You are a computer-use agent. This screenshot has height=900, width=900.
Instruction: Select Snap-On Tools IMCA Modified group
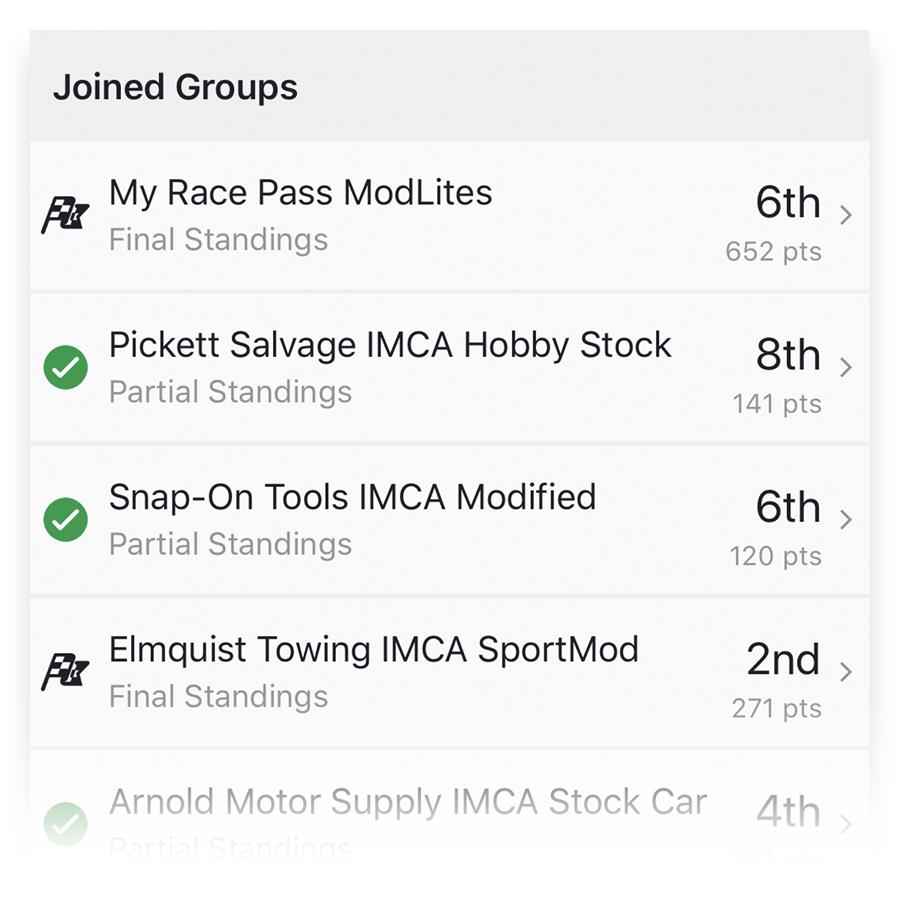[449, 520]
